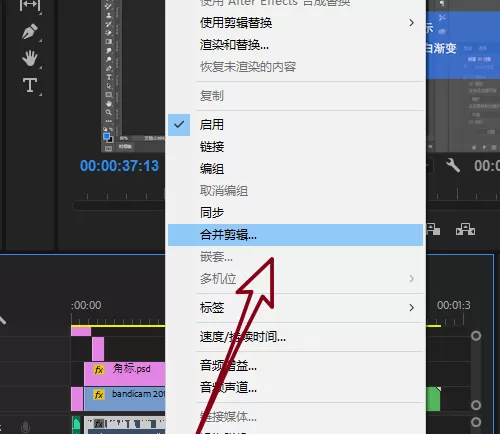Viewport: 500px width, 434px height.
Task: Expand the 使用剪辑替换 submenu arrow
Action: click(412, 23)
